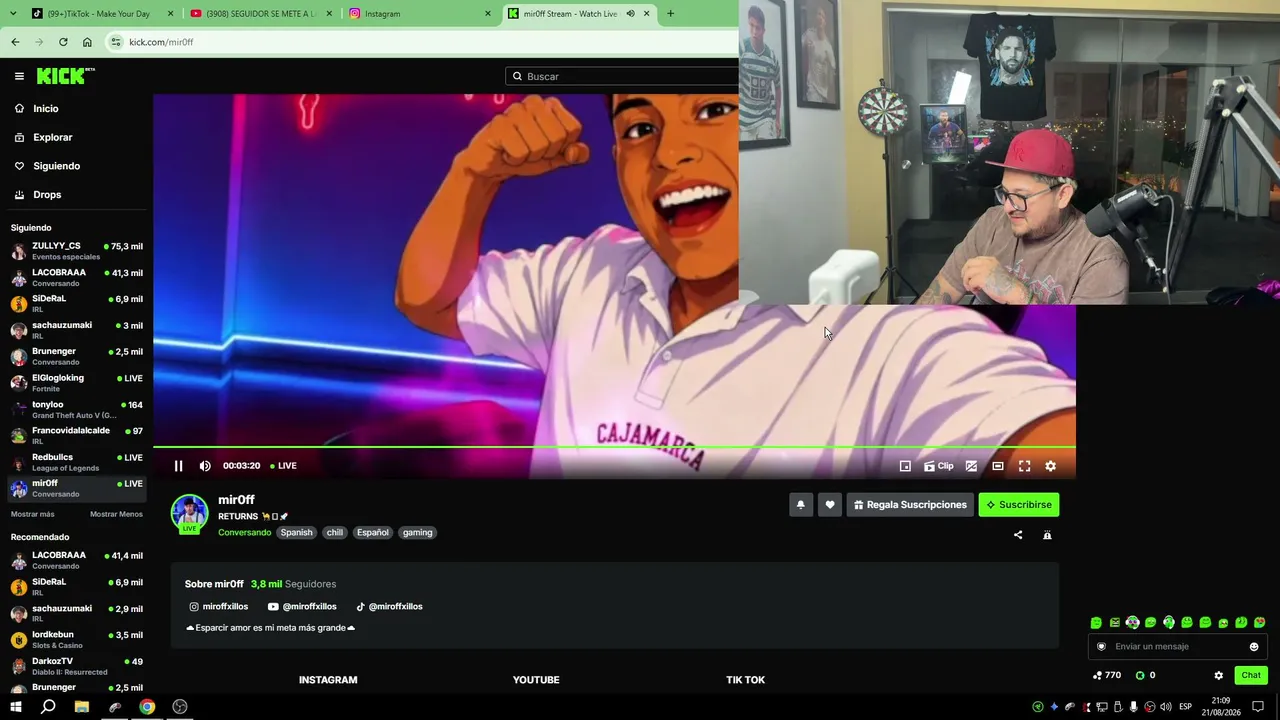Open the Kick hamburger sidebar menu
This screenshot has height=720, width=1280.
click(x=19, y=76)
